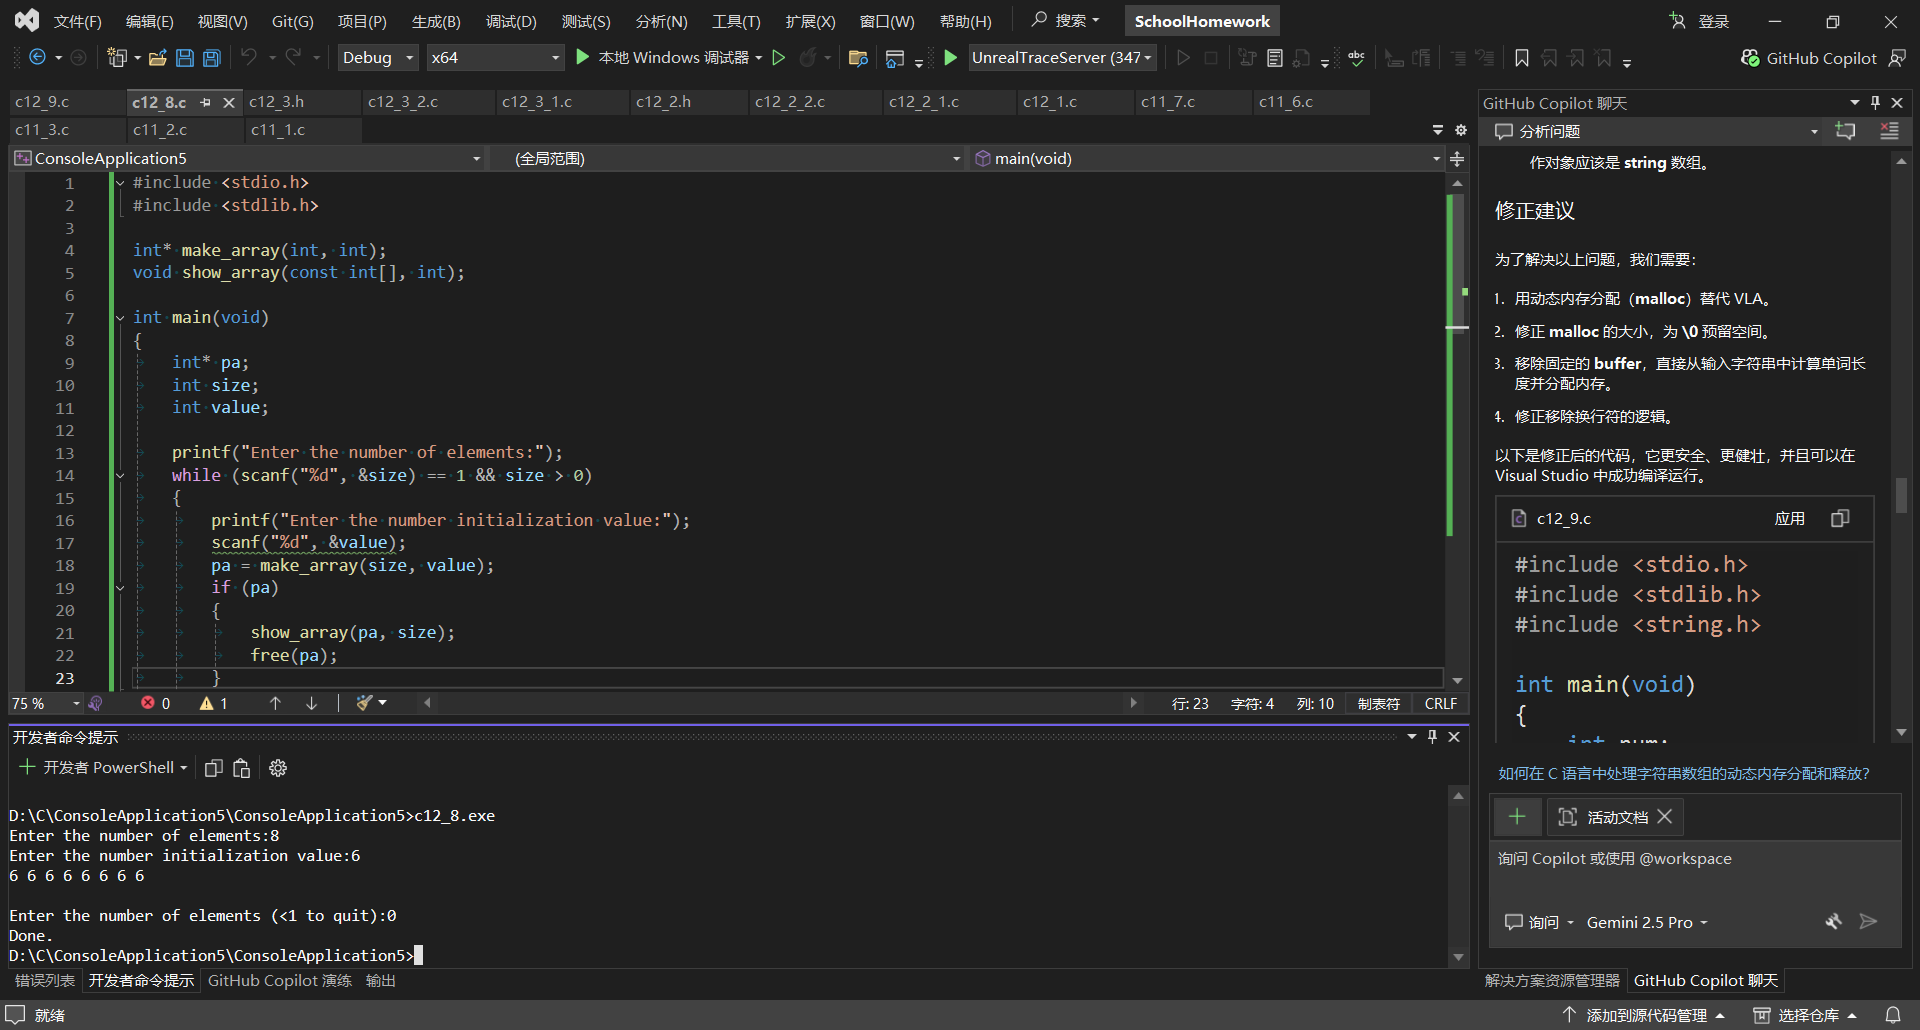Click the Save All toolbar icon
This screenshot has width=1920, height=1030.
212,58
